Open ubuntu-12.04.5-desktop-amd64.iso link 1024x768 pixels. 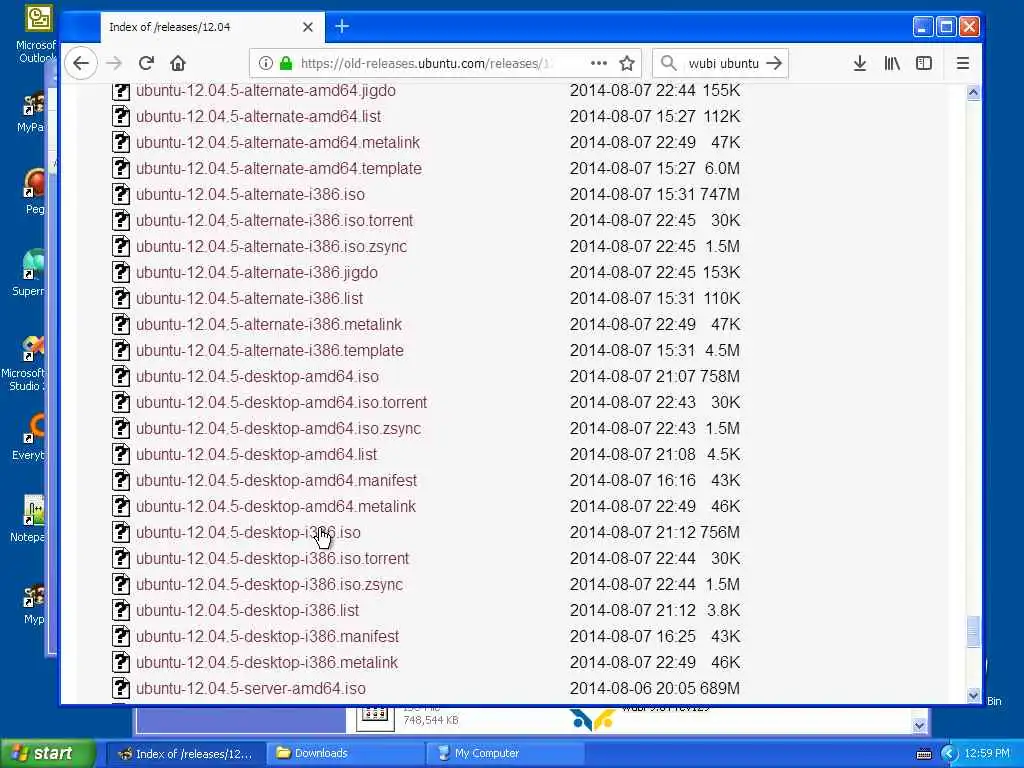pyautogui.click(x=257, y=377)
